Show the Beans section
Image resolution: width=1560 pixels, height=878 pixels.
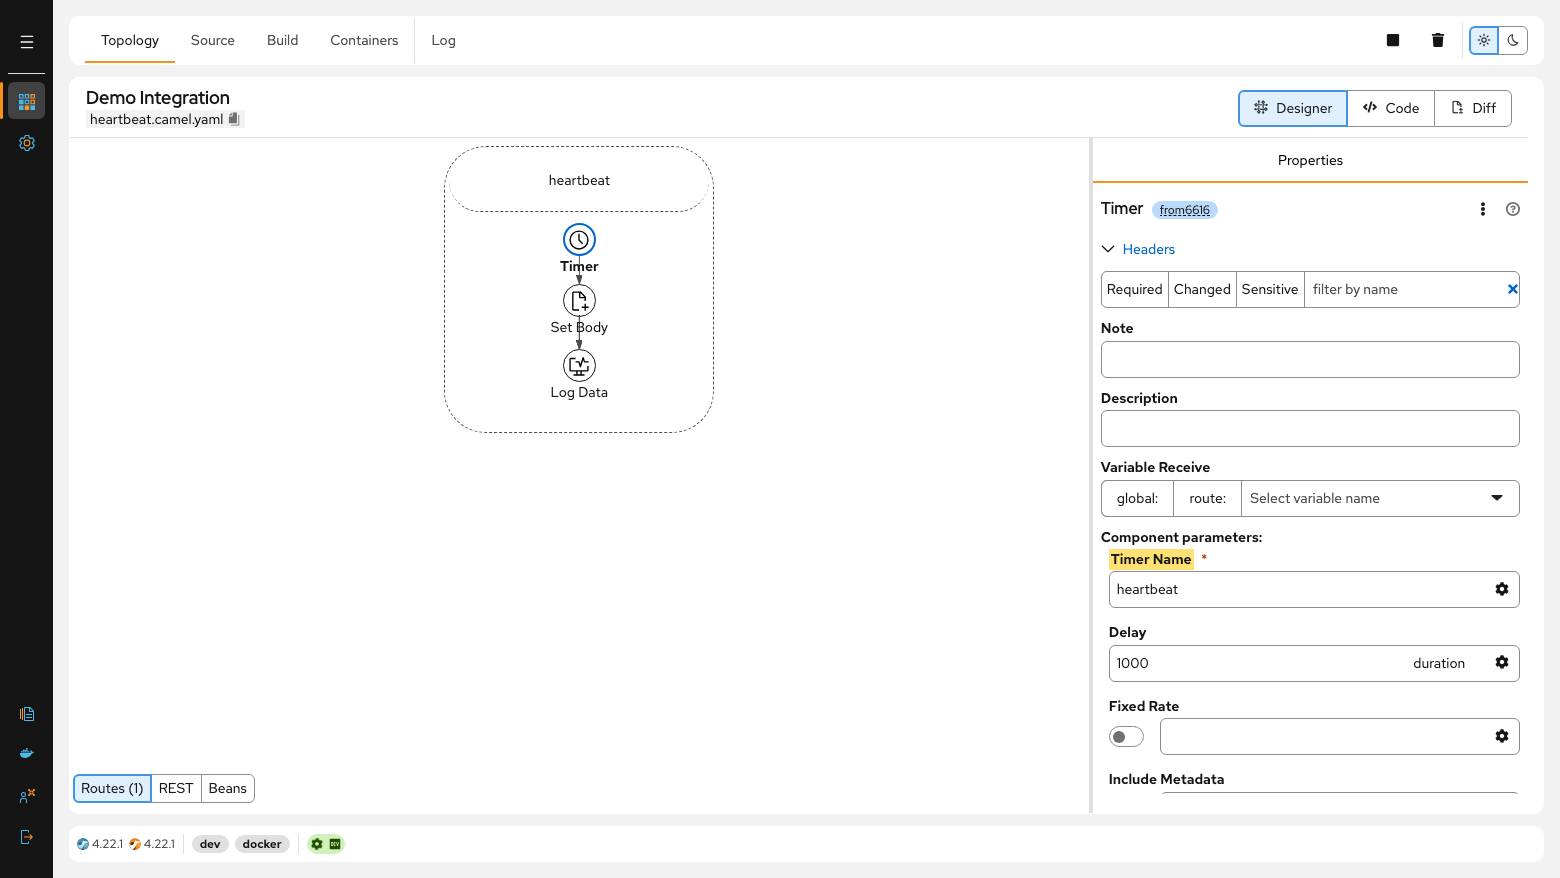pos(228,788)
